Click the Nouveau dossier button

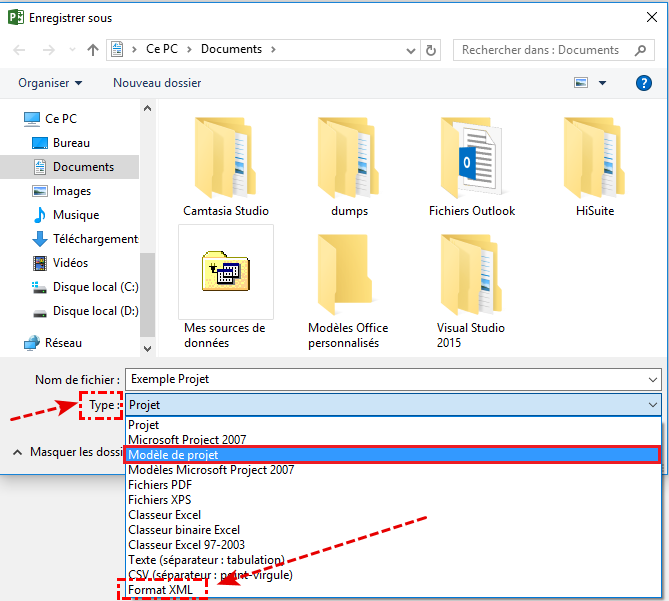[x=157, y=83]
